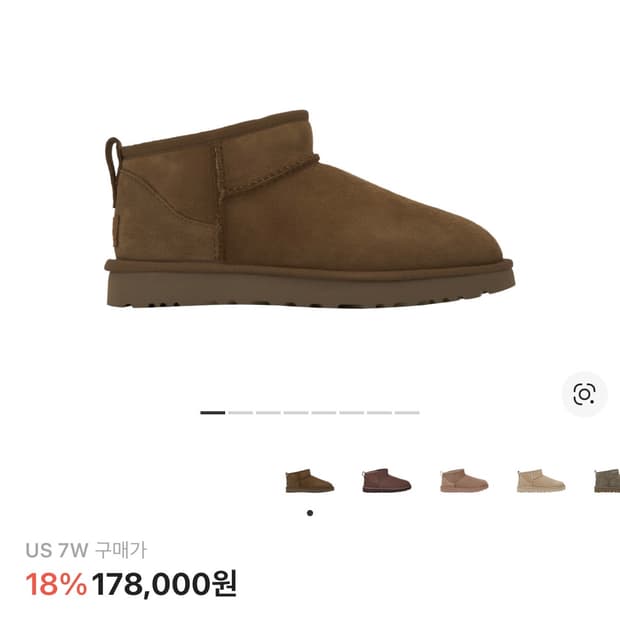Jump to the last image indicator bar
Image resolution: width=620 pixels, height=620 pixels.
click(407, 413)
